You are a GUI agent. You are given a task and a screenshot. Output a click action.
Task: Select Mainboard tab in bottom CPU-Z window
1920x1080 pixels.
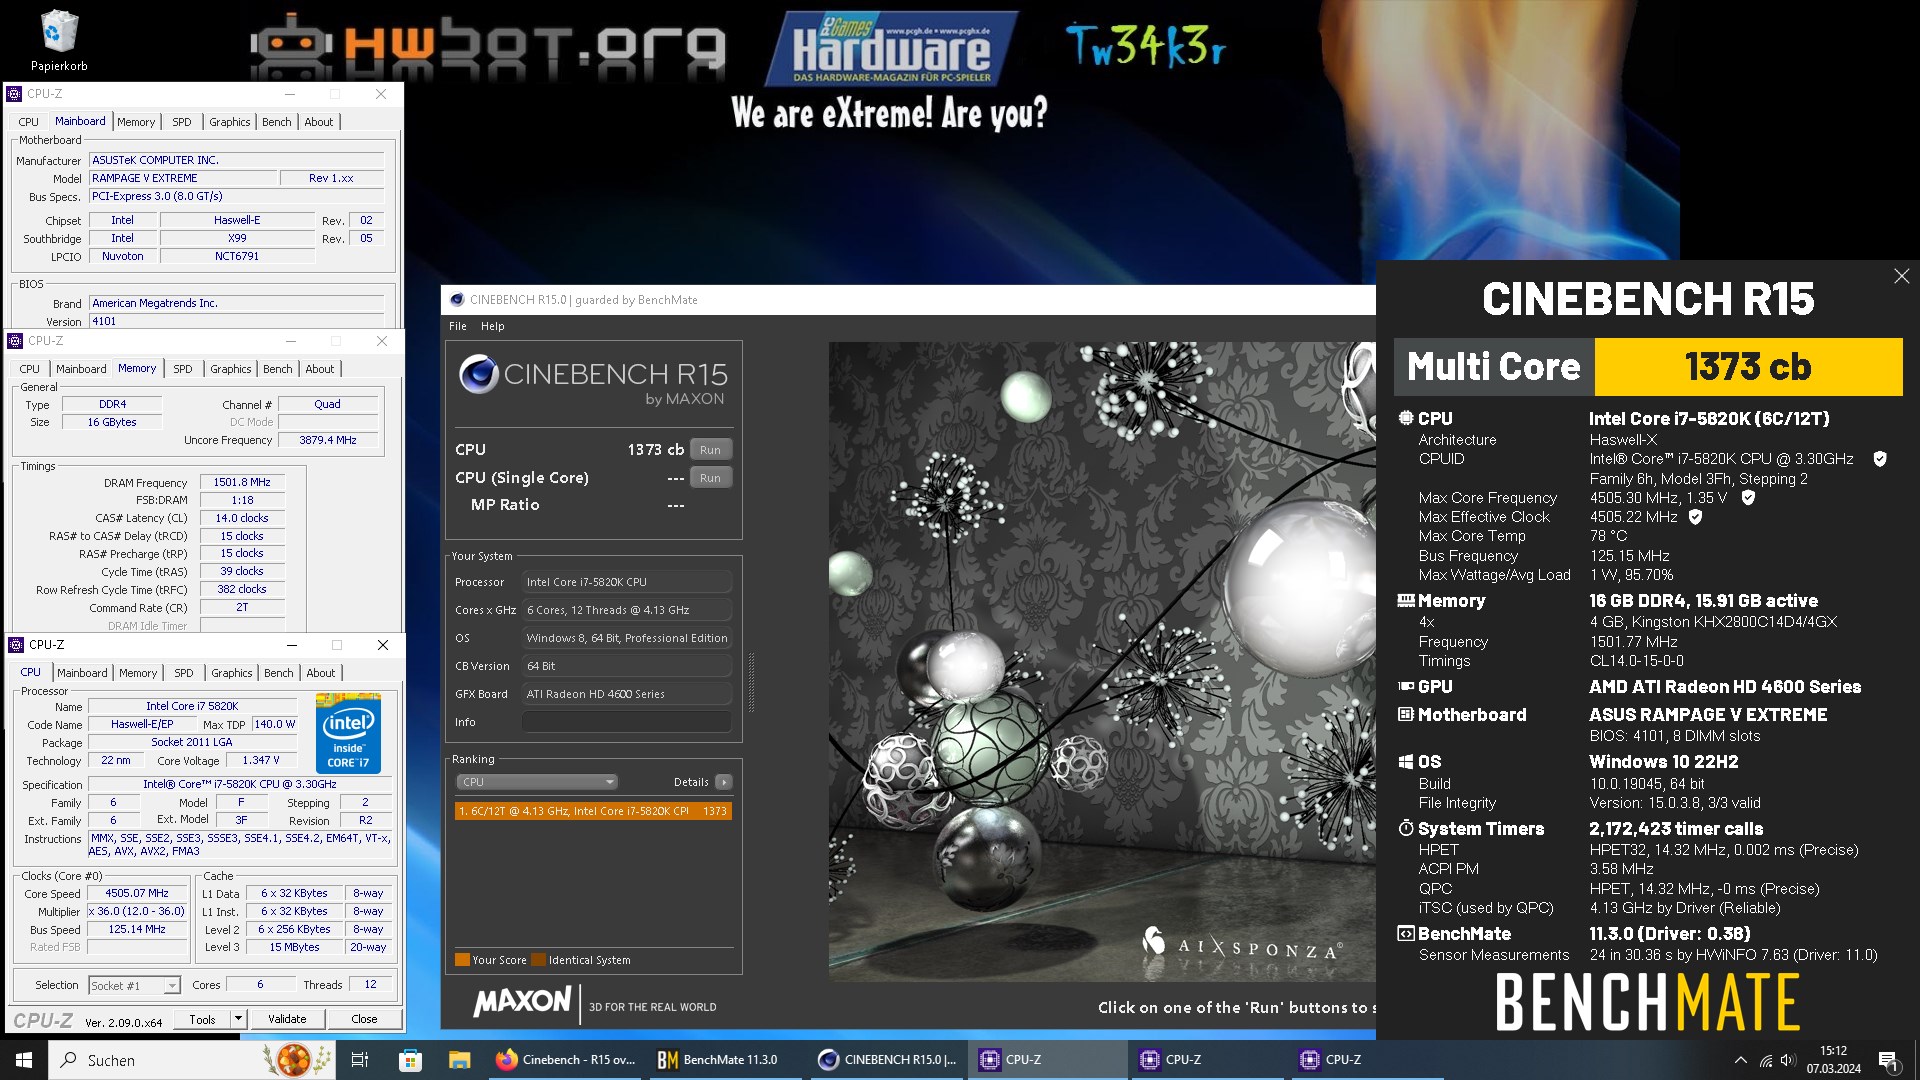82,673
